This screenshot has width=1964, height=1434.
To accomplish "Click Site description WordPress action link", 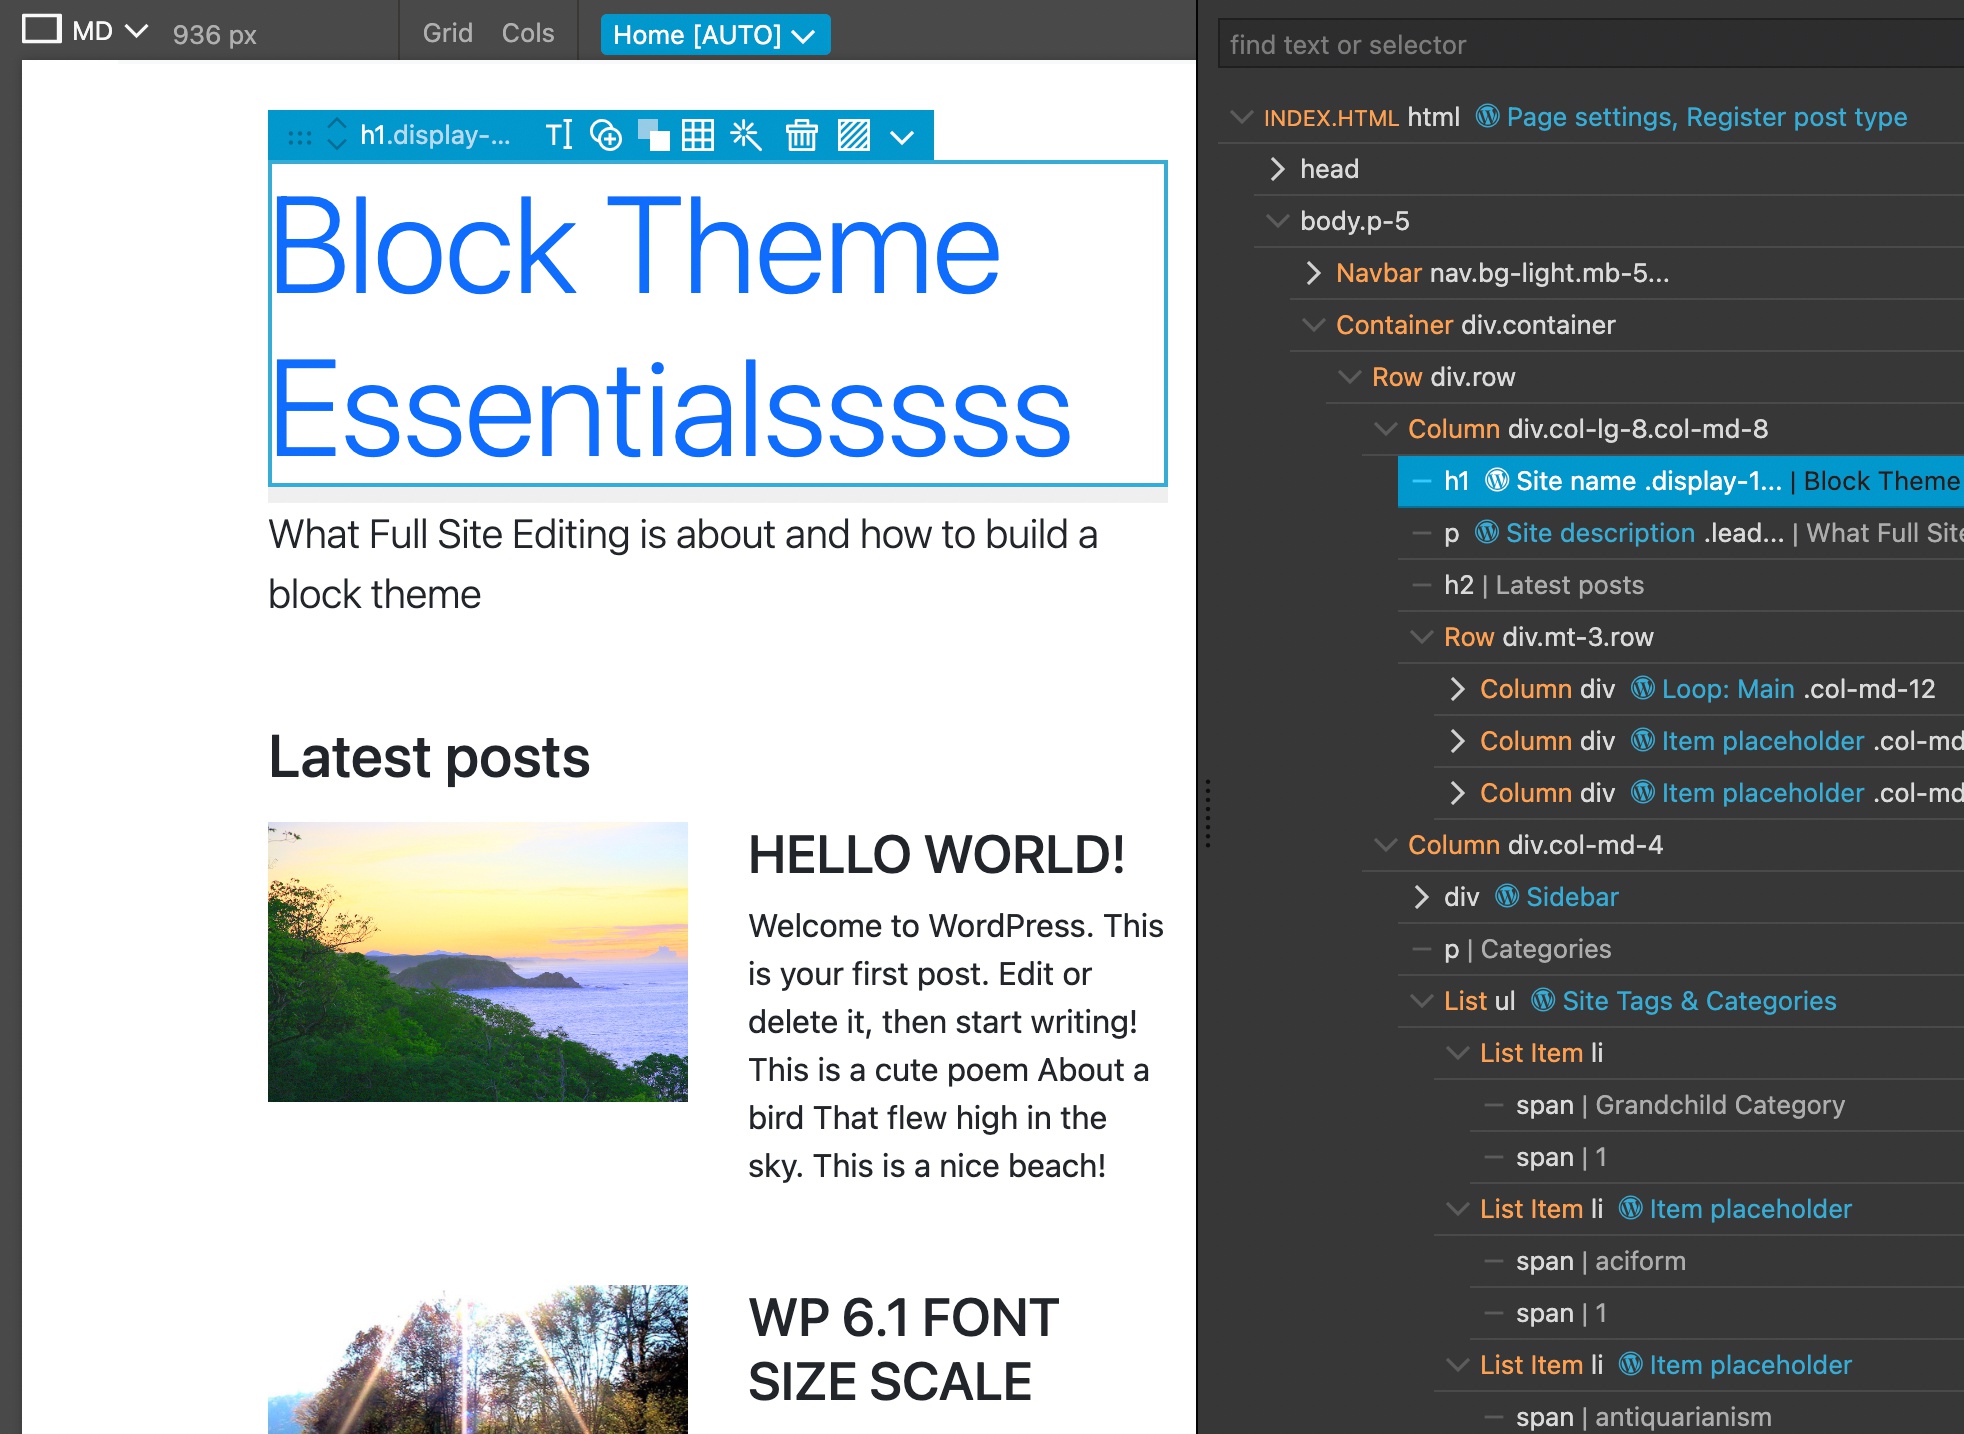I will pos(1600,533).
